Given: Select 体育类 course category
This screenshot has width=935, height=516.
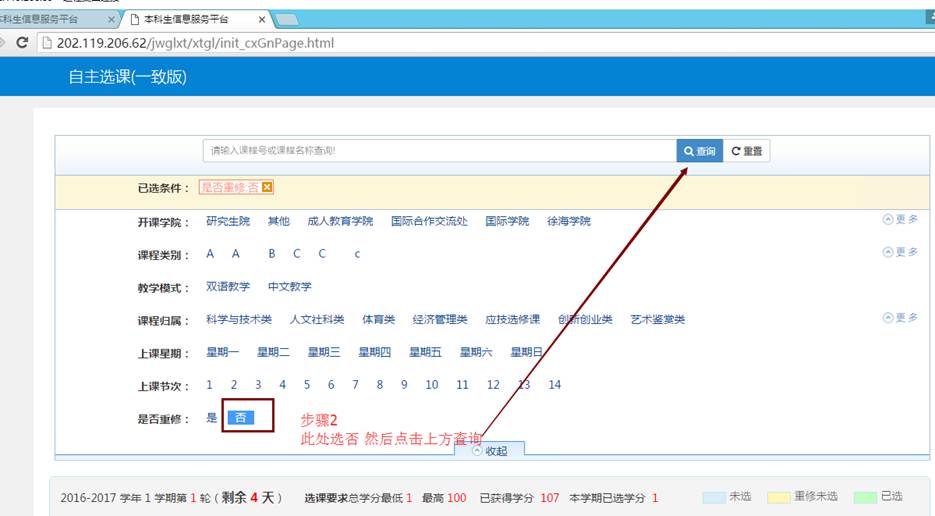Looking at the screenshot, I should (378, 320).
